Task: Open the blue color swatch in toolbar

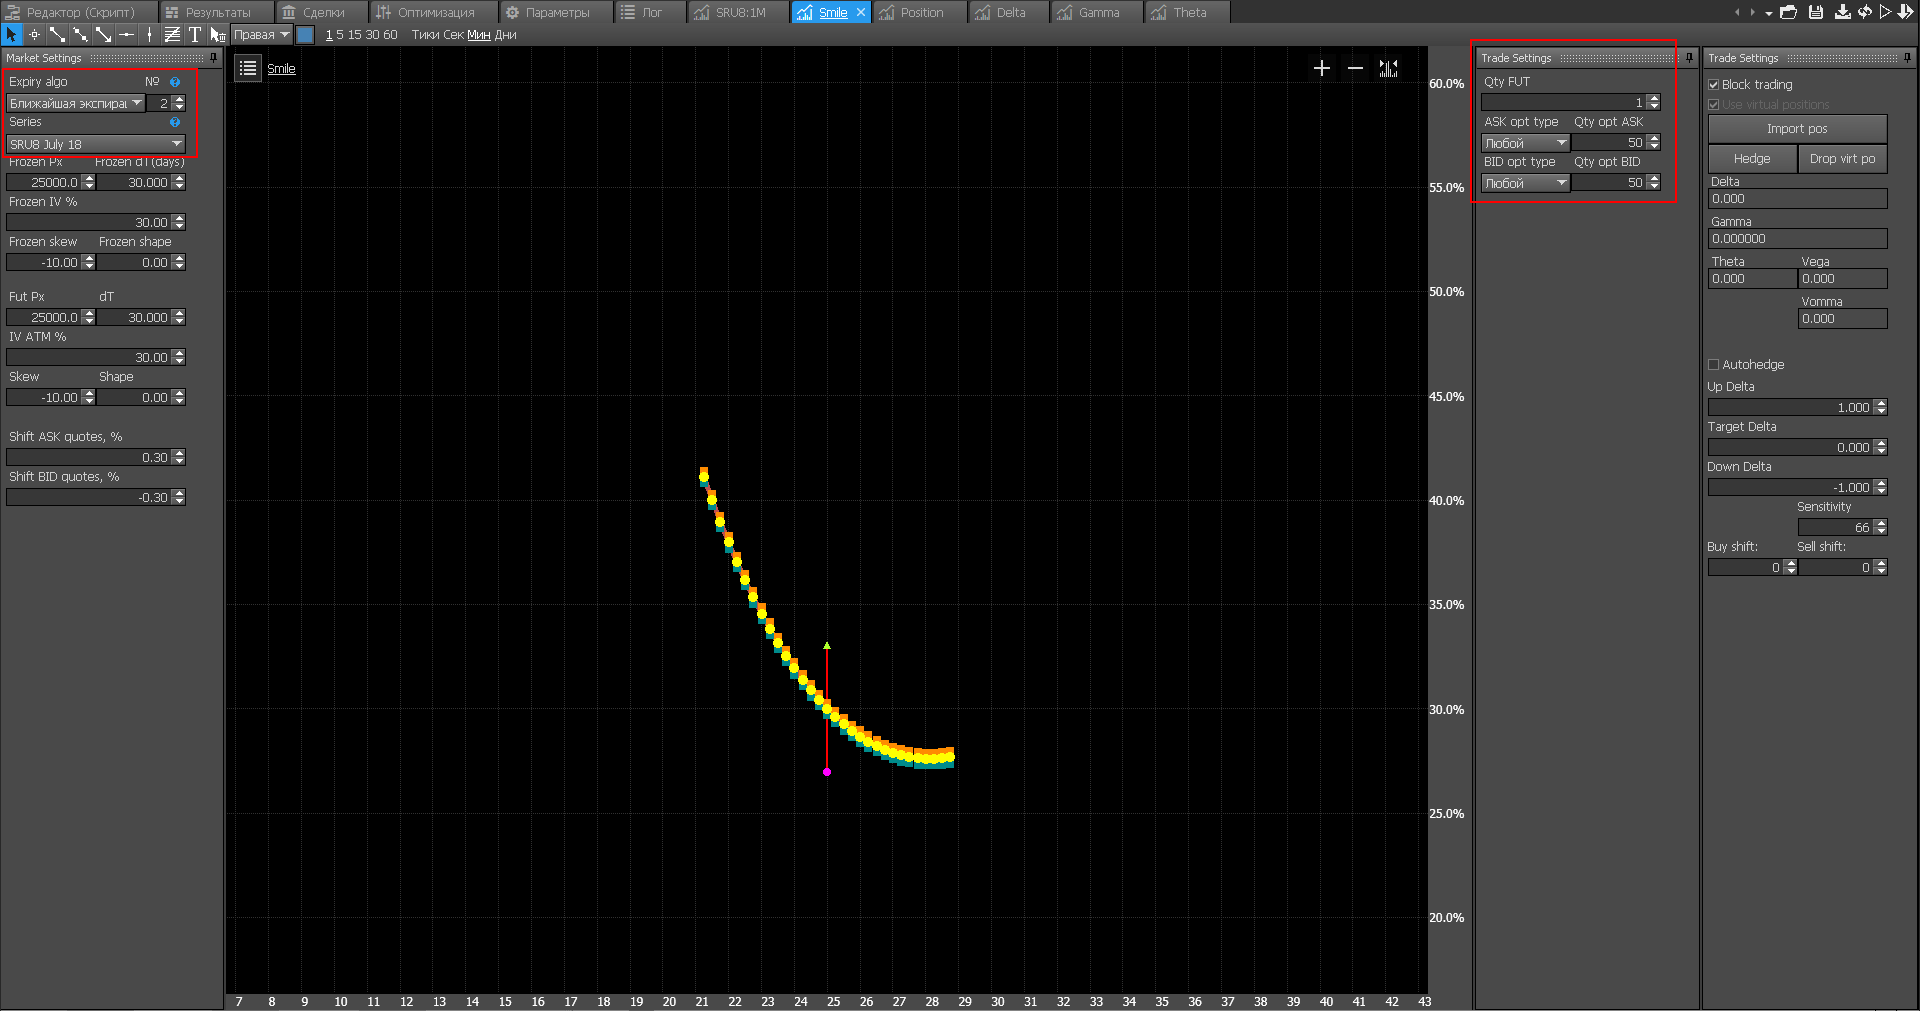Action: pyautogui.click(x=306, y=35)
